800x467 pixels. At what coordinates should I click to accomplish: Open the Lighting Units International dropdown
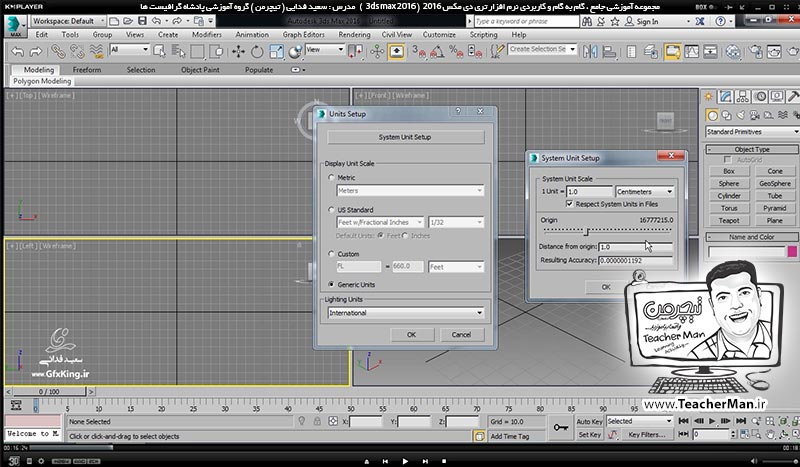(x=406, y=313)
